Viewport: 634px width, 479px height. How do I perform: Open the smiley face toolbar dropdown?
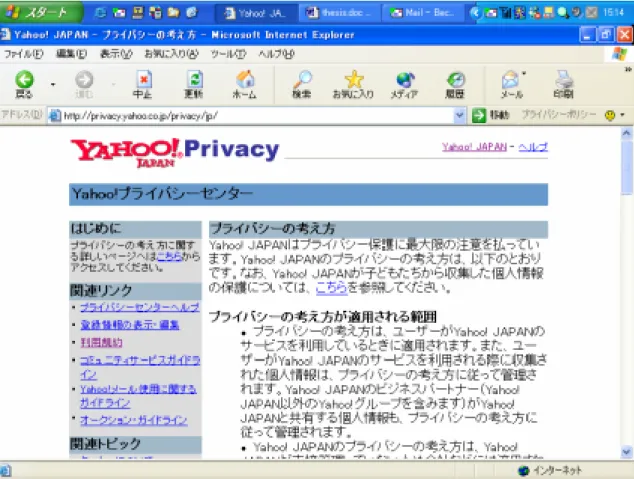click(x=615, y=115)
